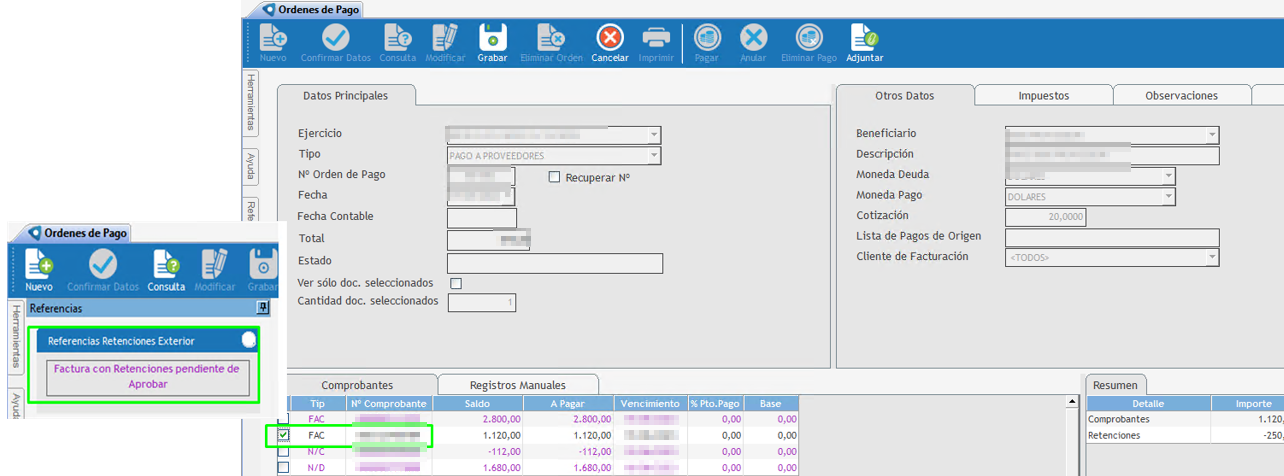Open the Beneficiario dropdown
The height and width of the screenshot is (476, 1284).
pos(1211,135)
